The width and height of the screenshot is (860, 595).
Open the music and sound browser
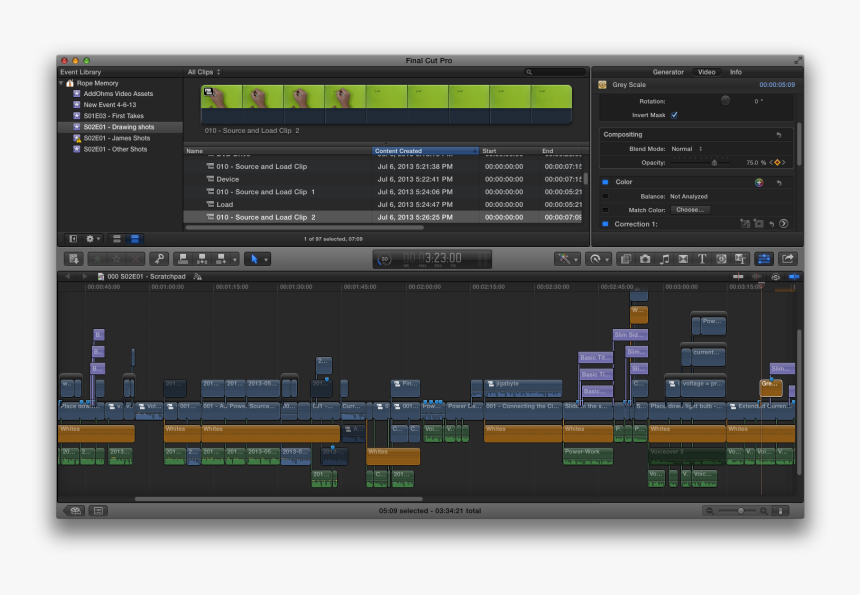tap(664, 259)
